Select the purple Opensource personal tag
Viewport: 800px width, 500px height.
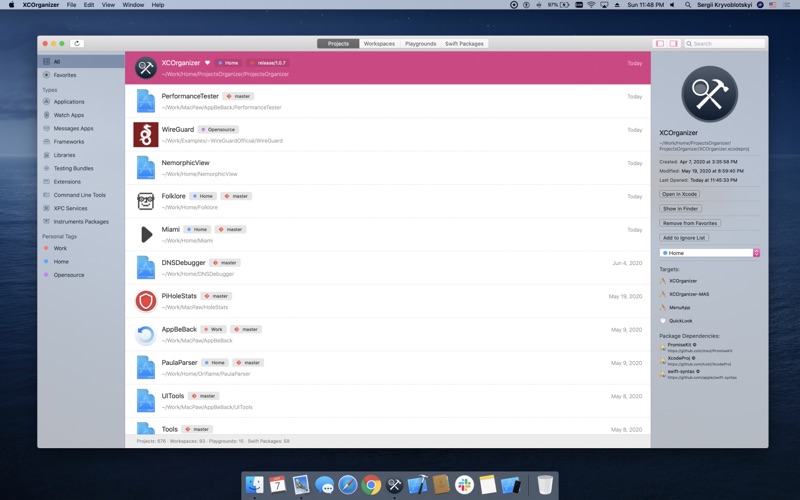(x=81, y=274)
